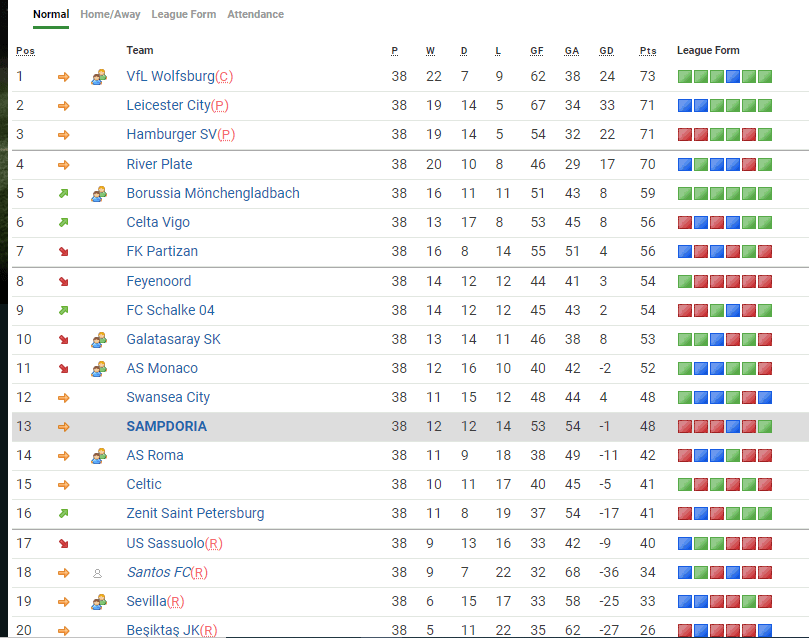Click the red down arrow in FK Partizan's row

(64, 252)
